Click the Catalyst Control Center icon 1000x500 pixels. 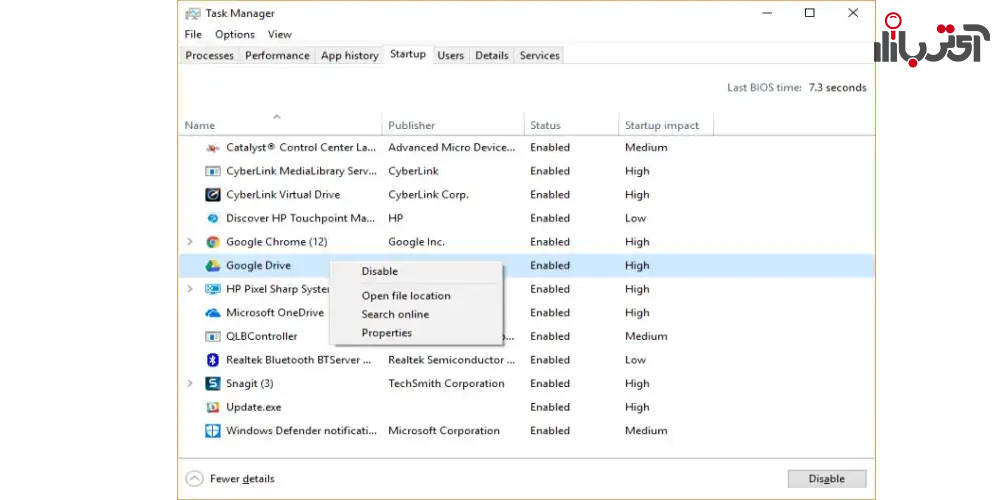[x=212, y=148]
